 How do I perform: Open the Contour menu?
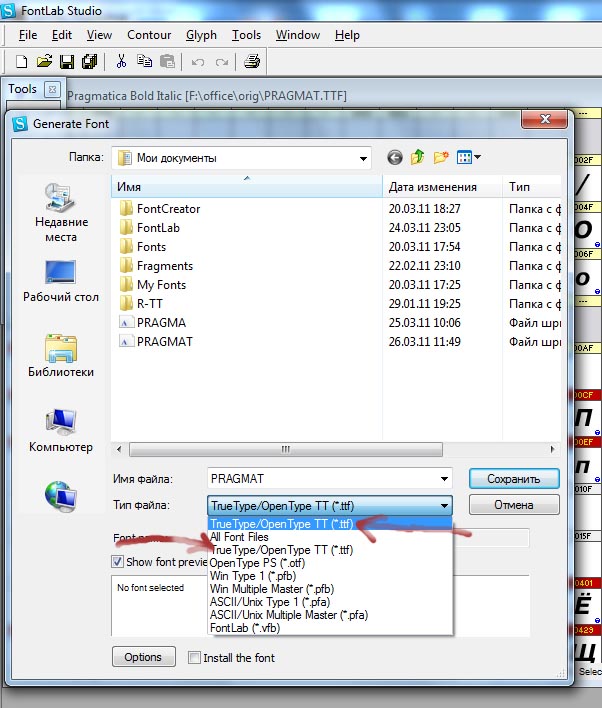click(x=149, y=35)
